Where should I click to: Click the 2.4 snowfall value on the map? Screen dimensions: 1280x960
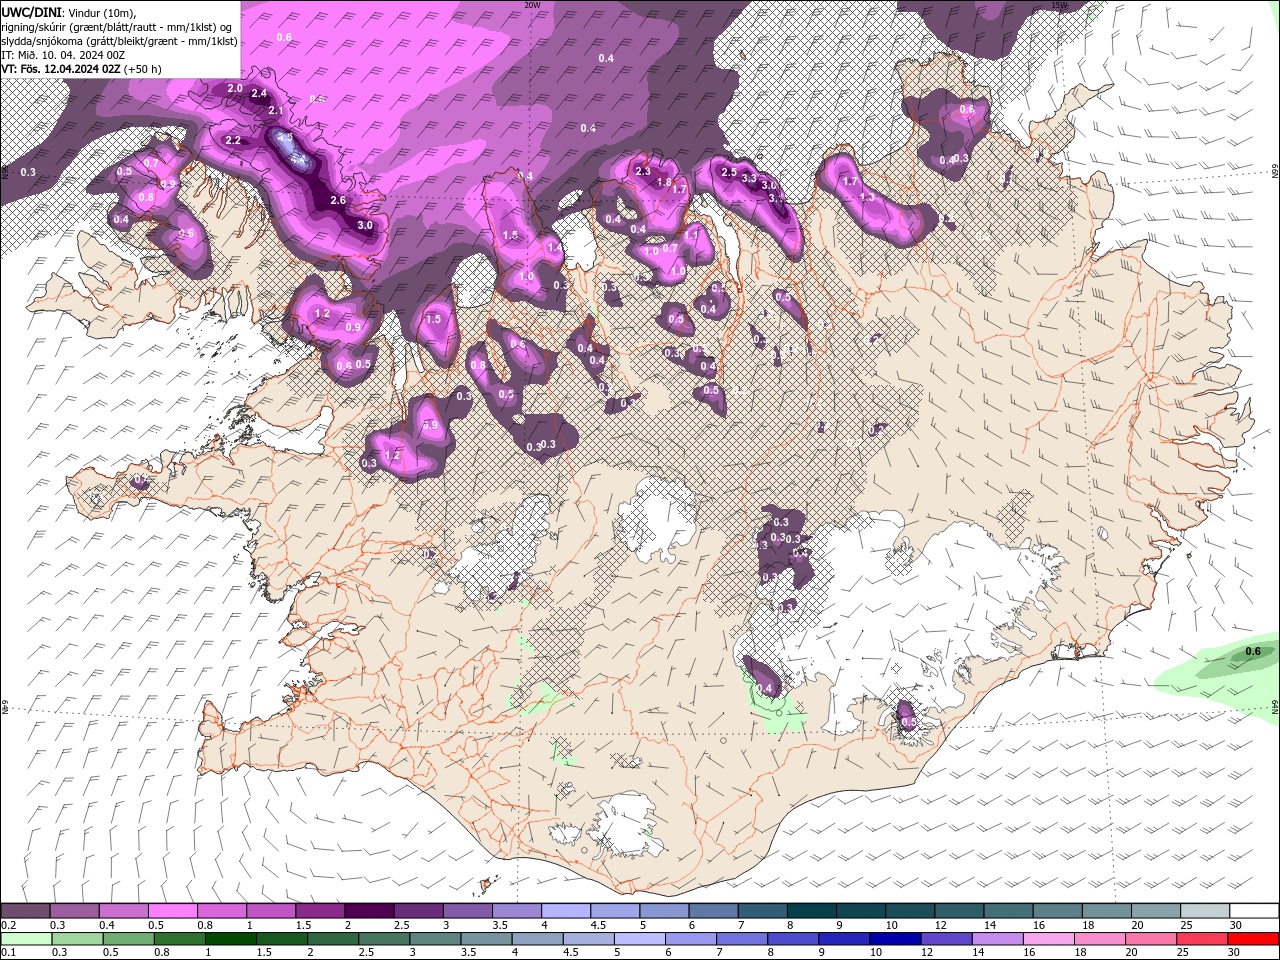pos(259,94)
